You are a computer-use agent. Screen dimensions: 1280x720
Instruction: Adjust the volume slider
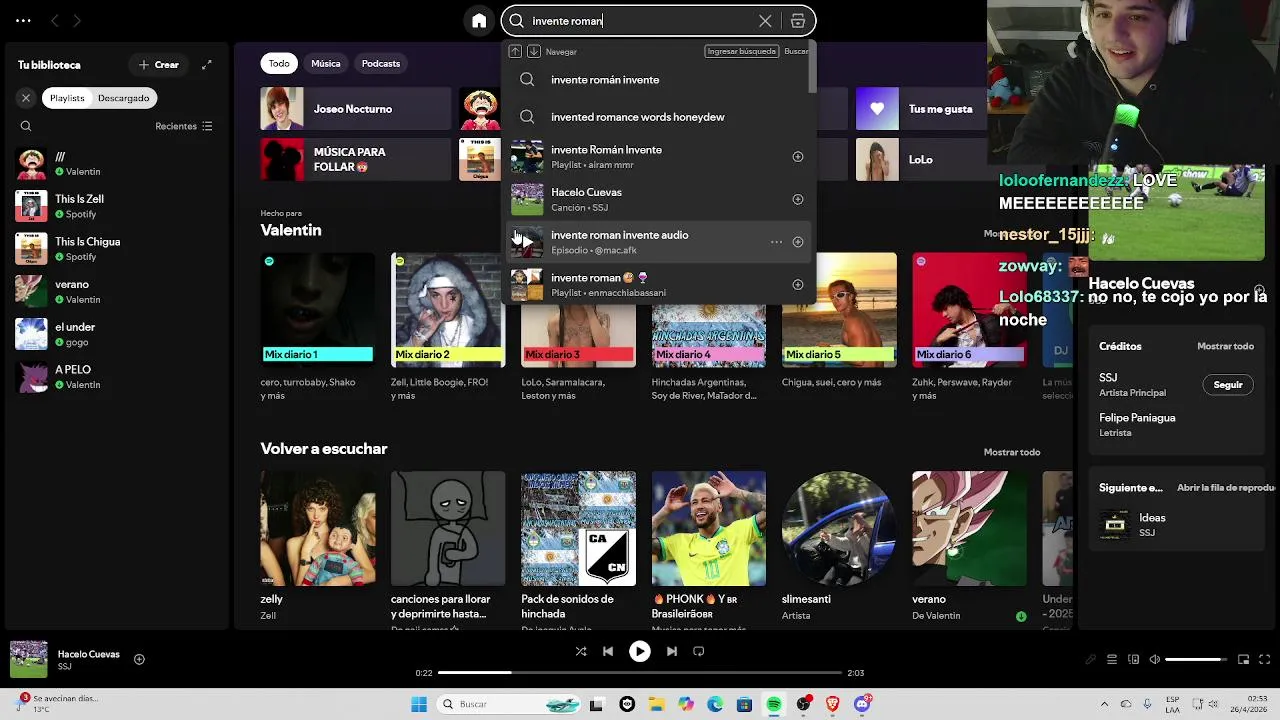coord(1197,660)
